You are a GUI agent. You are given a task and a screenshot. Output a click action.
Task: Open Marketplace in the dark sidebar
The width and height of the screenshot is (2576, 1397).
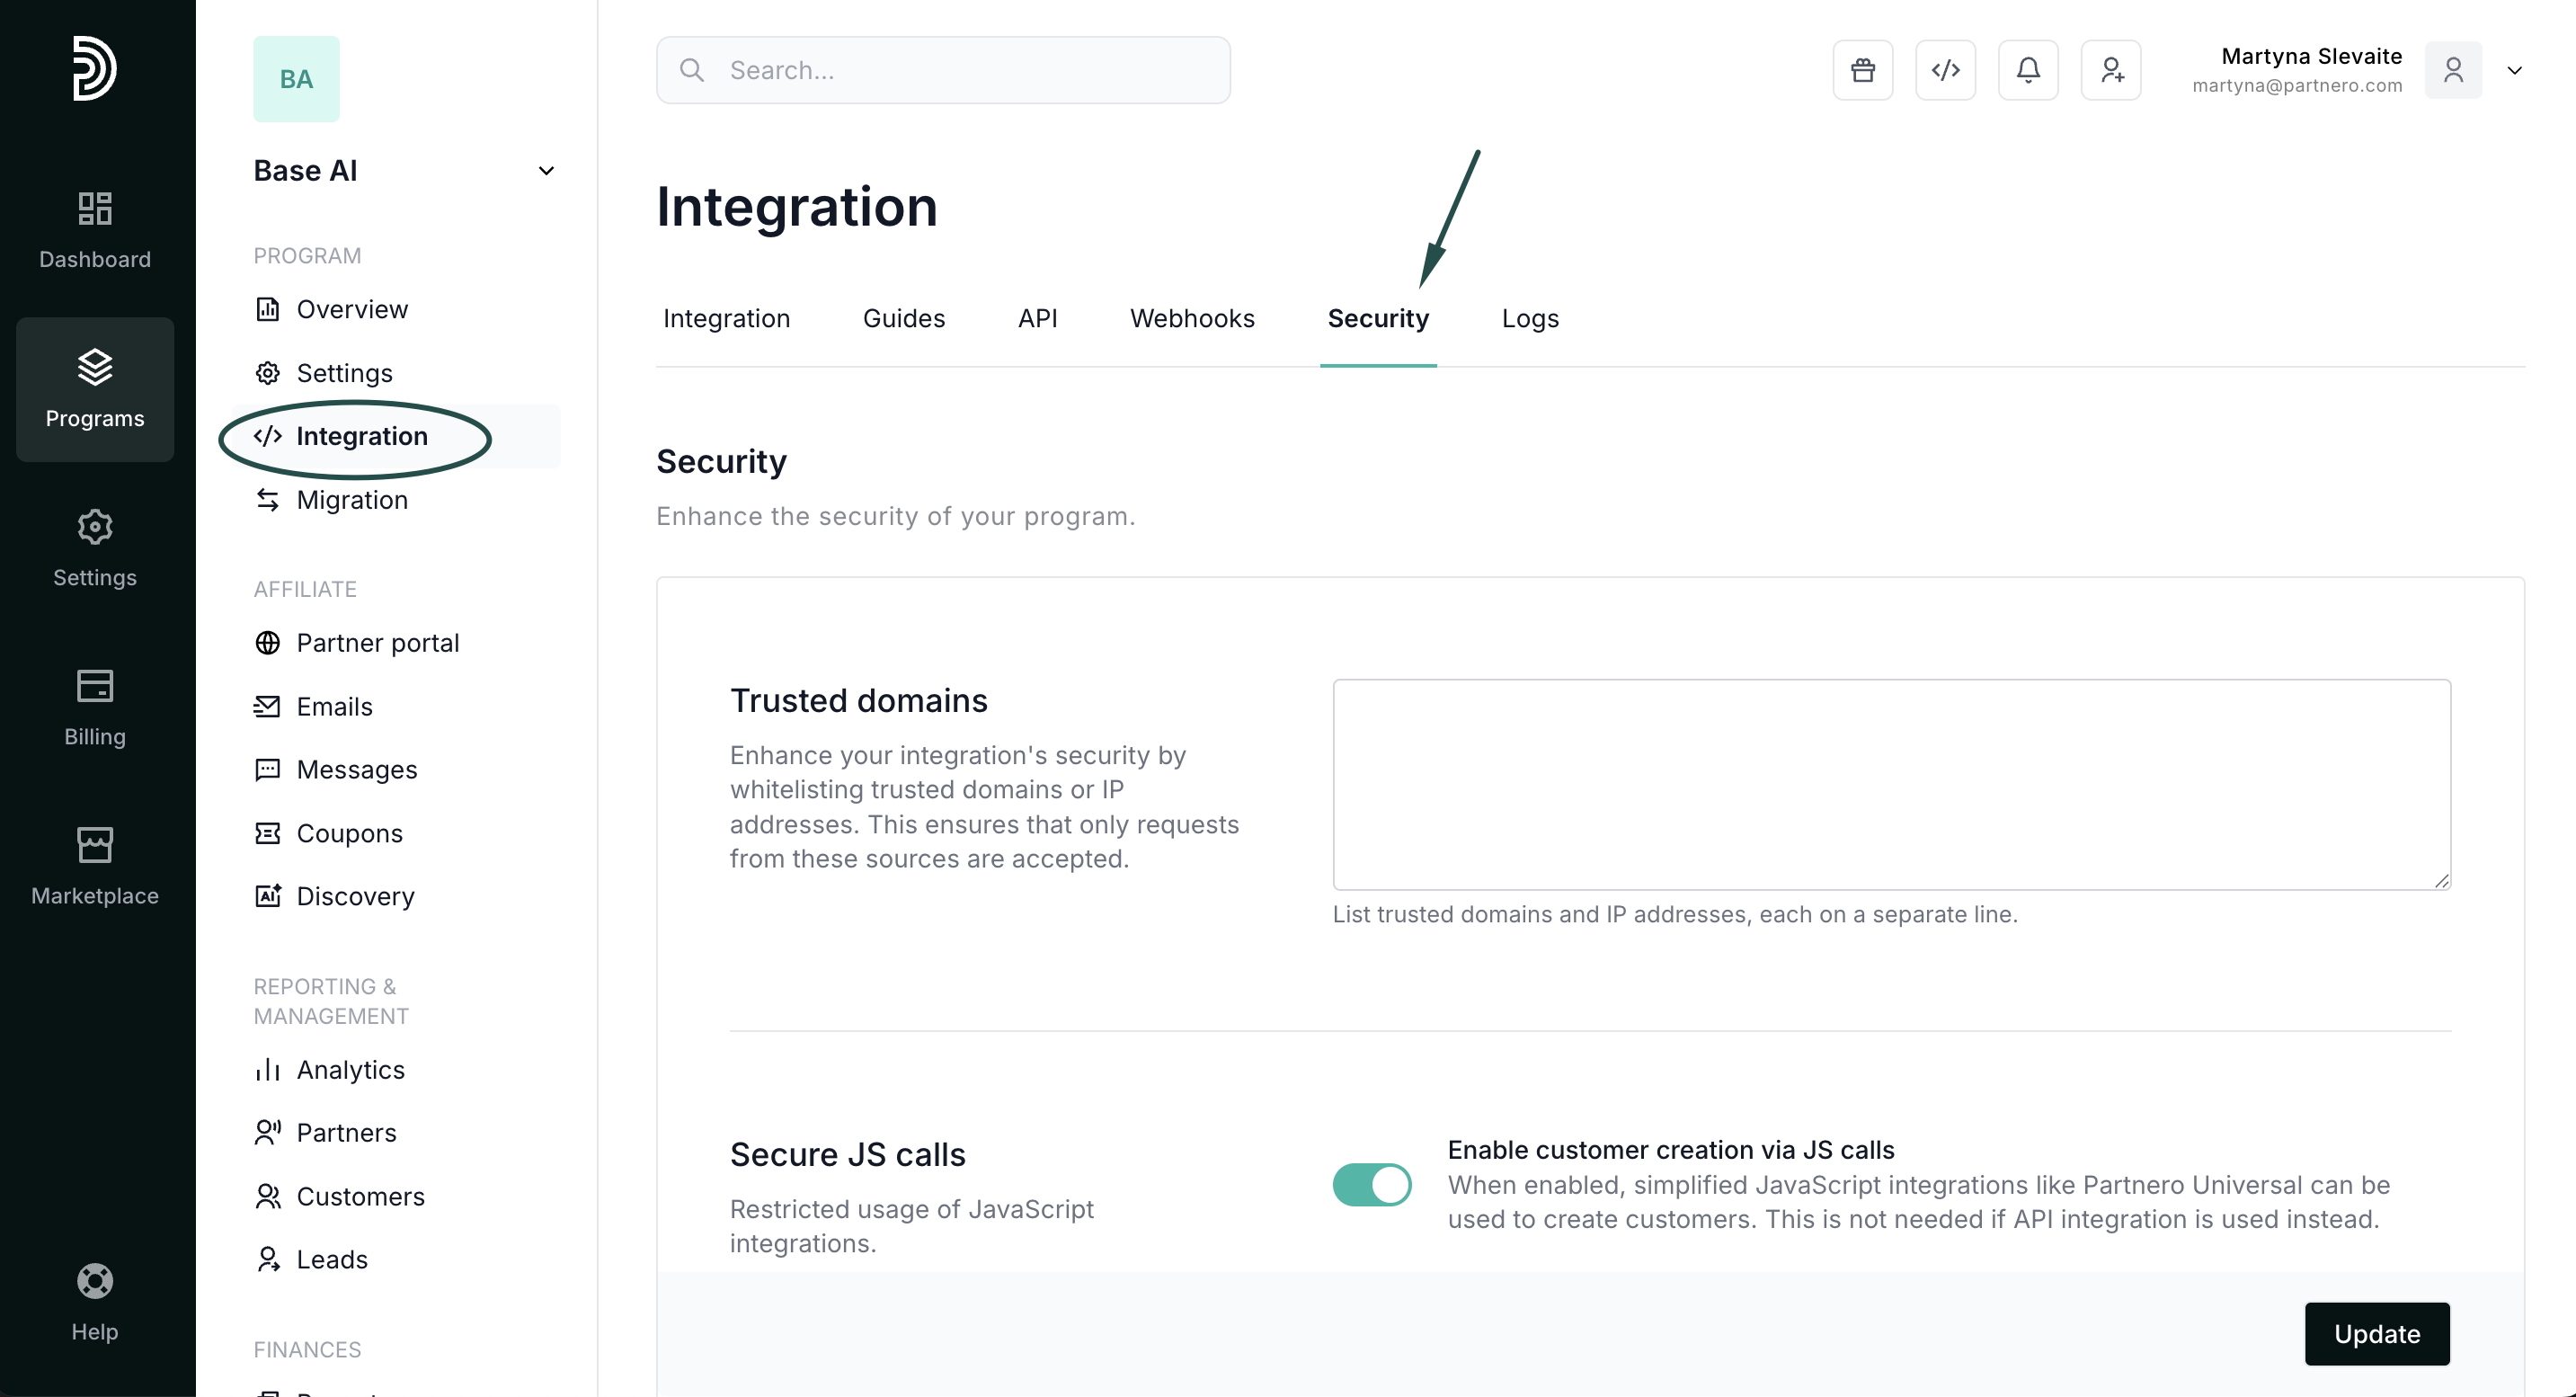(95, 866)
